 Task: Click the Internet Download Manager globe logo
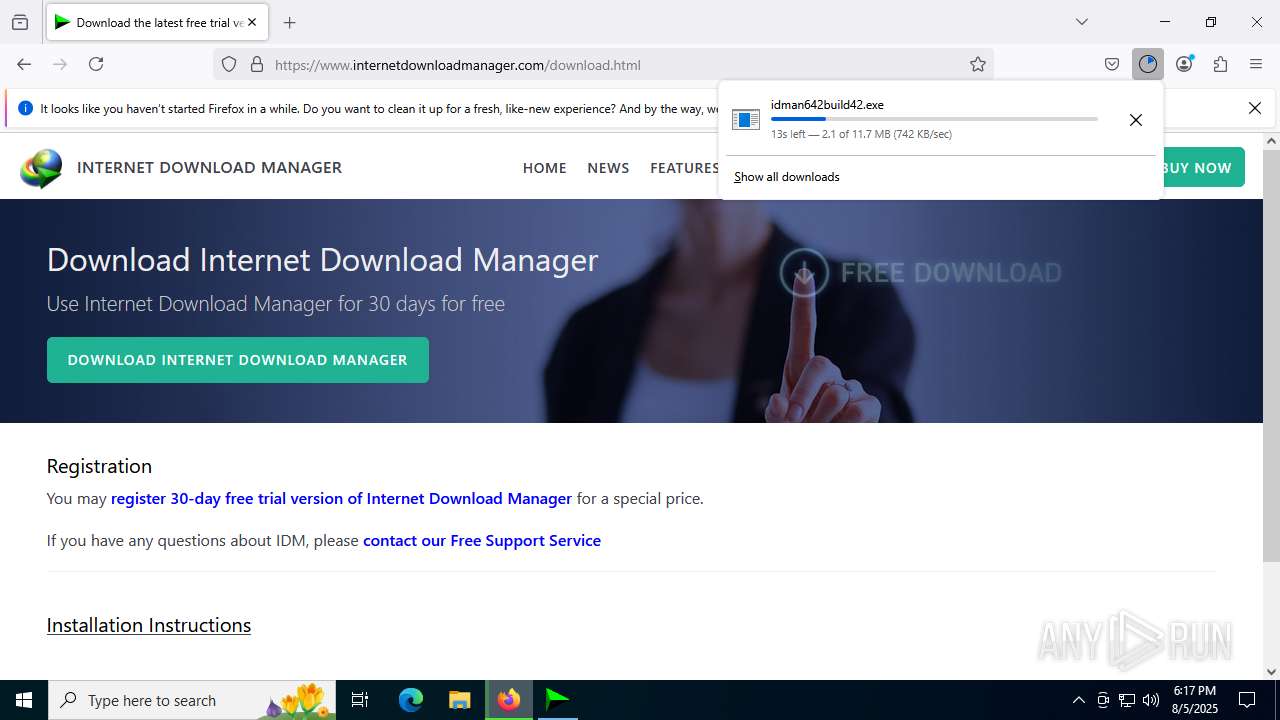coord(41,168)
